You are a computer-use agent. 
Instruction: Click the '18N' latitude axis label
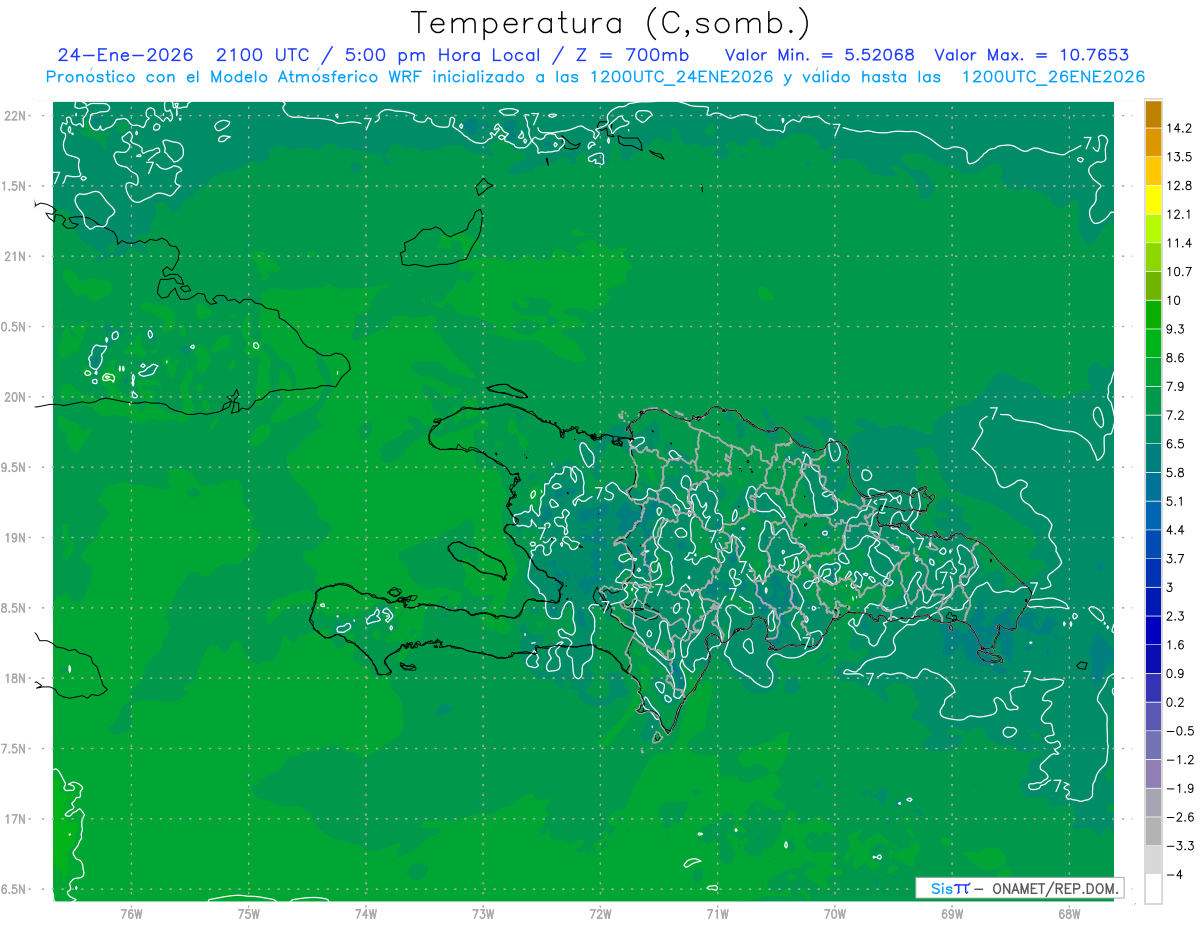click(15, 679)
